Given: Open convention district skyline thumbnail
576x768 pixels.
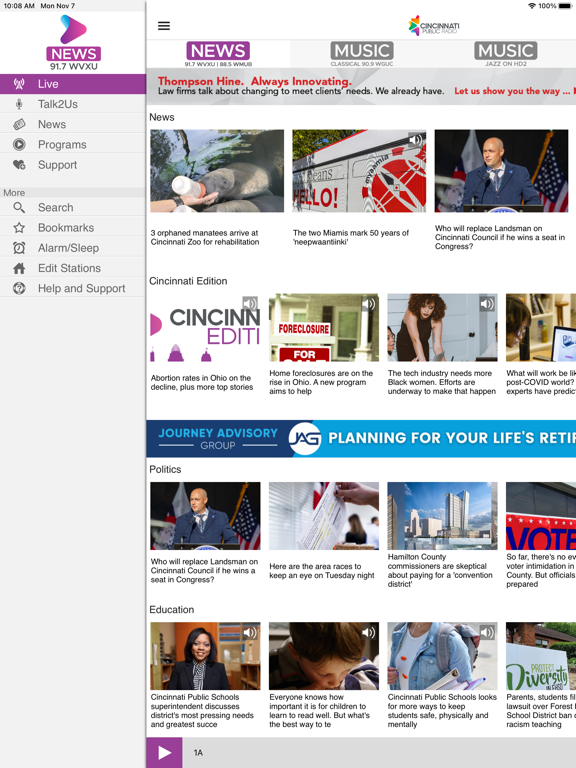Looking at the screenshot, I should (x=442, y=516).
